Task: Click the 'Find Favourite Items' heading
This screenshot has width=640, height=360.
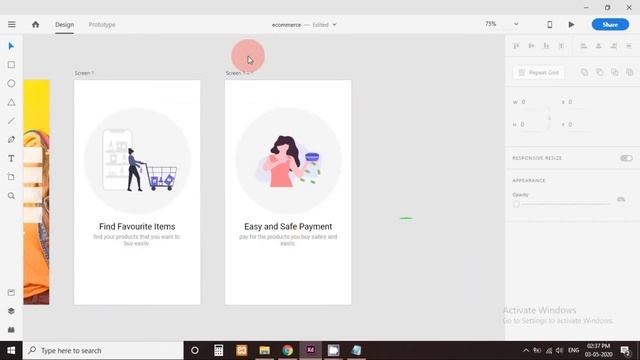Action: coord(137,227)
